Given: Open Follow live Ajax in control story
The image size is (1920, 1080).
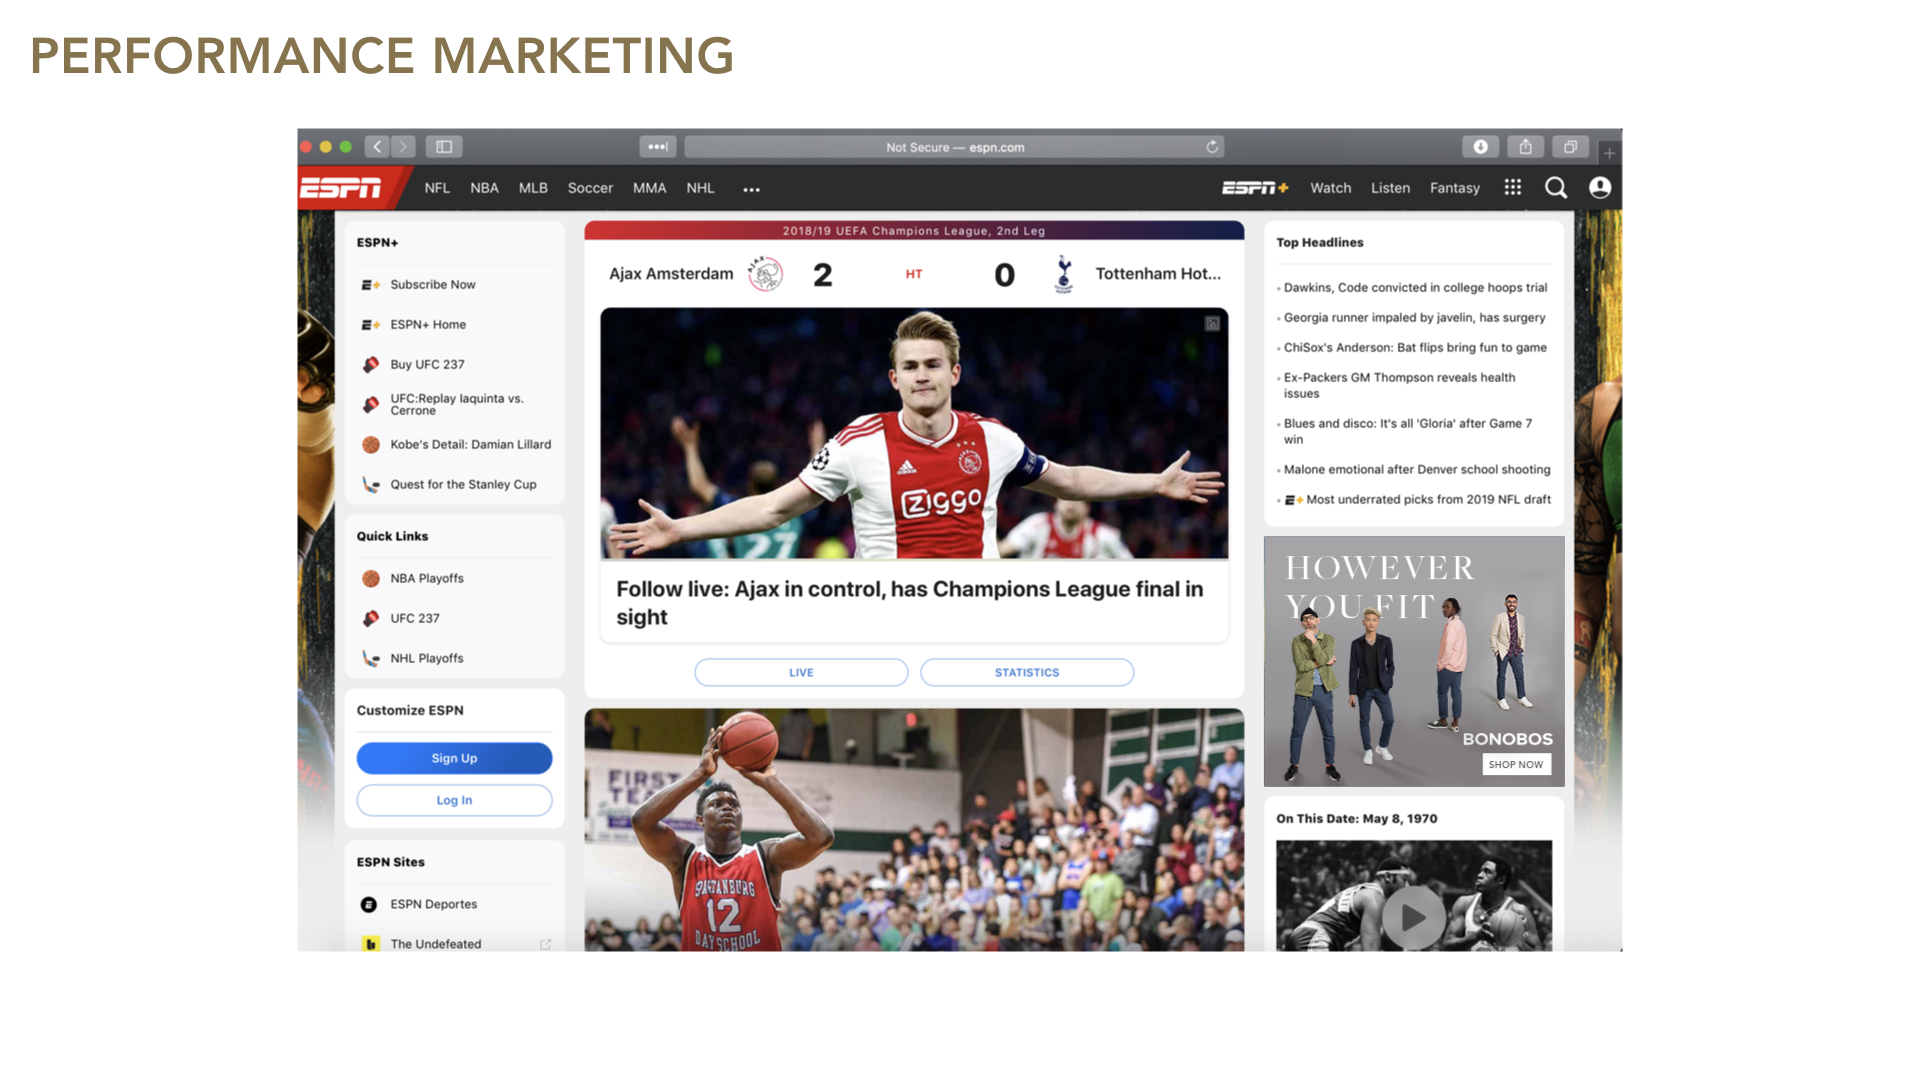Looking at the screenshot, I should pos(909,603).
